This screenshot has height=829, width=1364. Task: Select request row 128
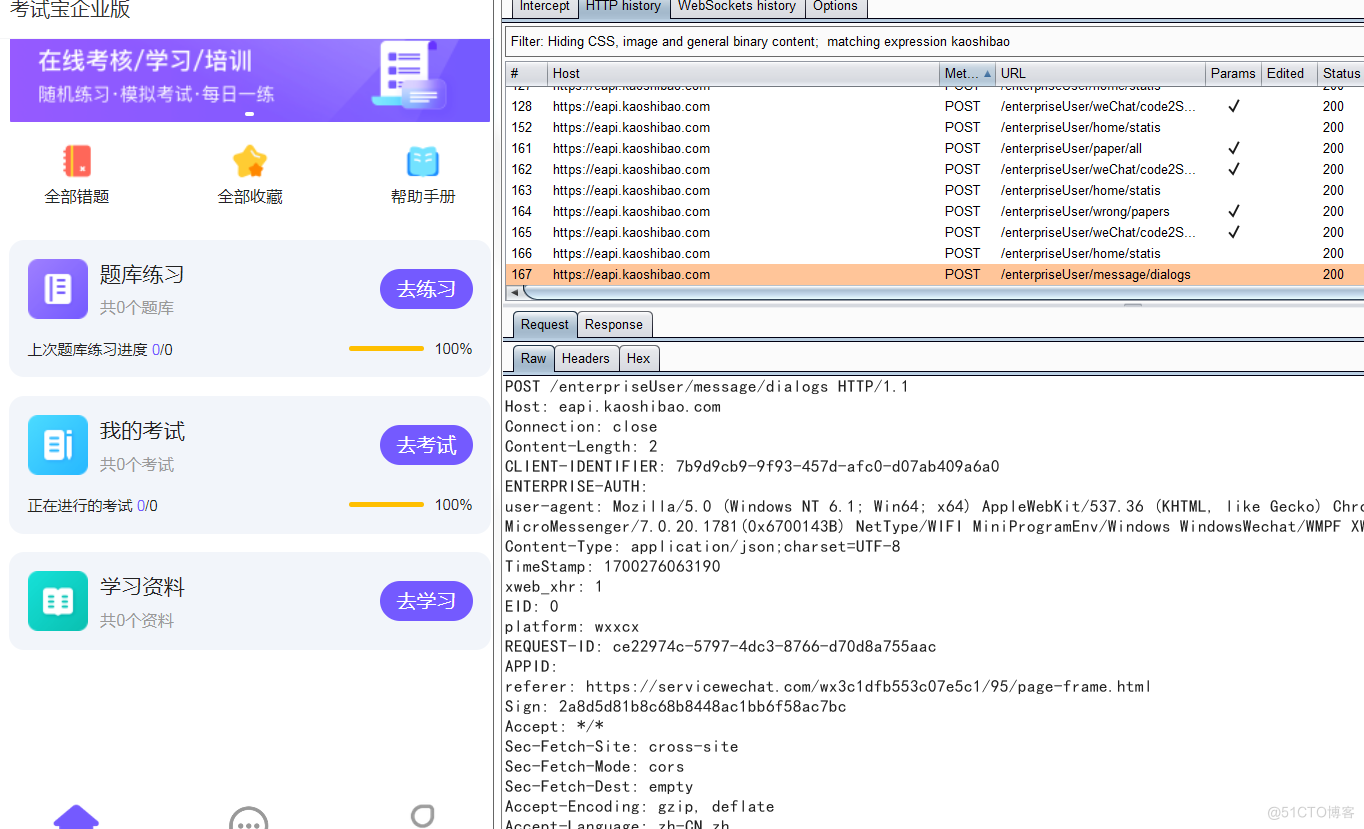coord(934,106)
